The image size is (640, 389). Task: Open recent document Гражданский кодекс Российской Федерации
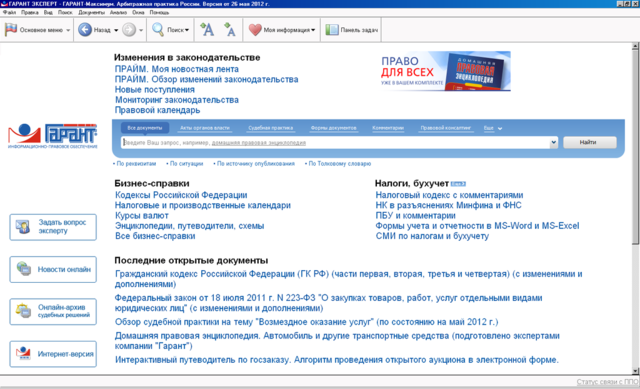(x=349, y=279)
